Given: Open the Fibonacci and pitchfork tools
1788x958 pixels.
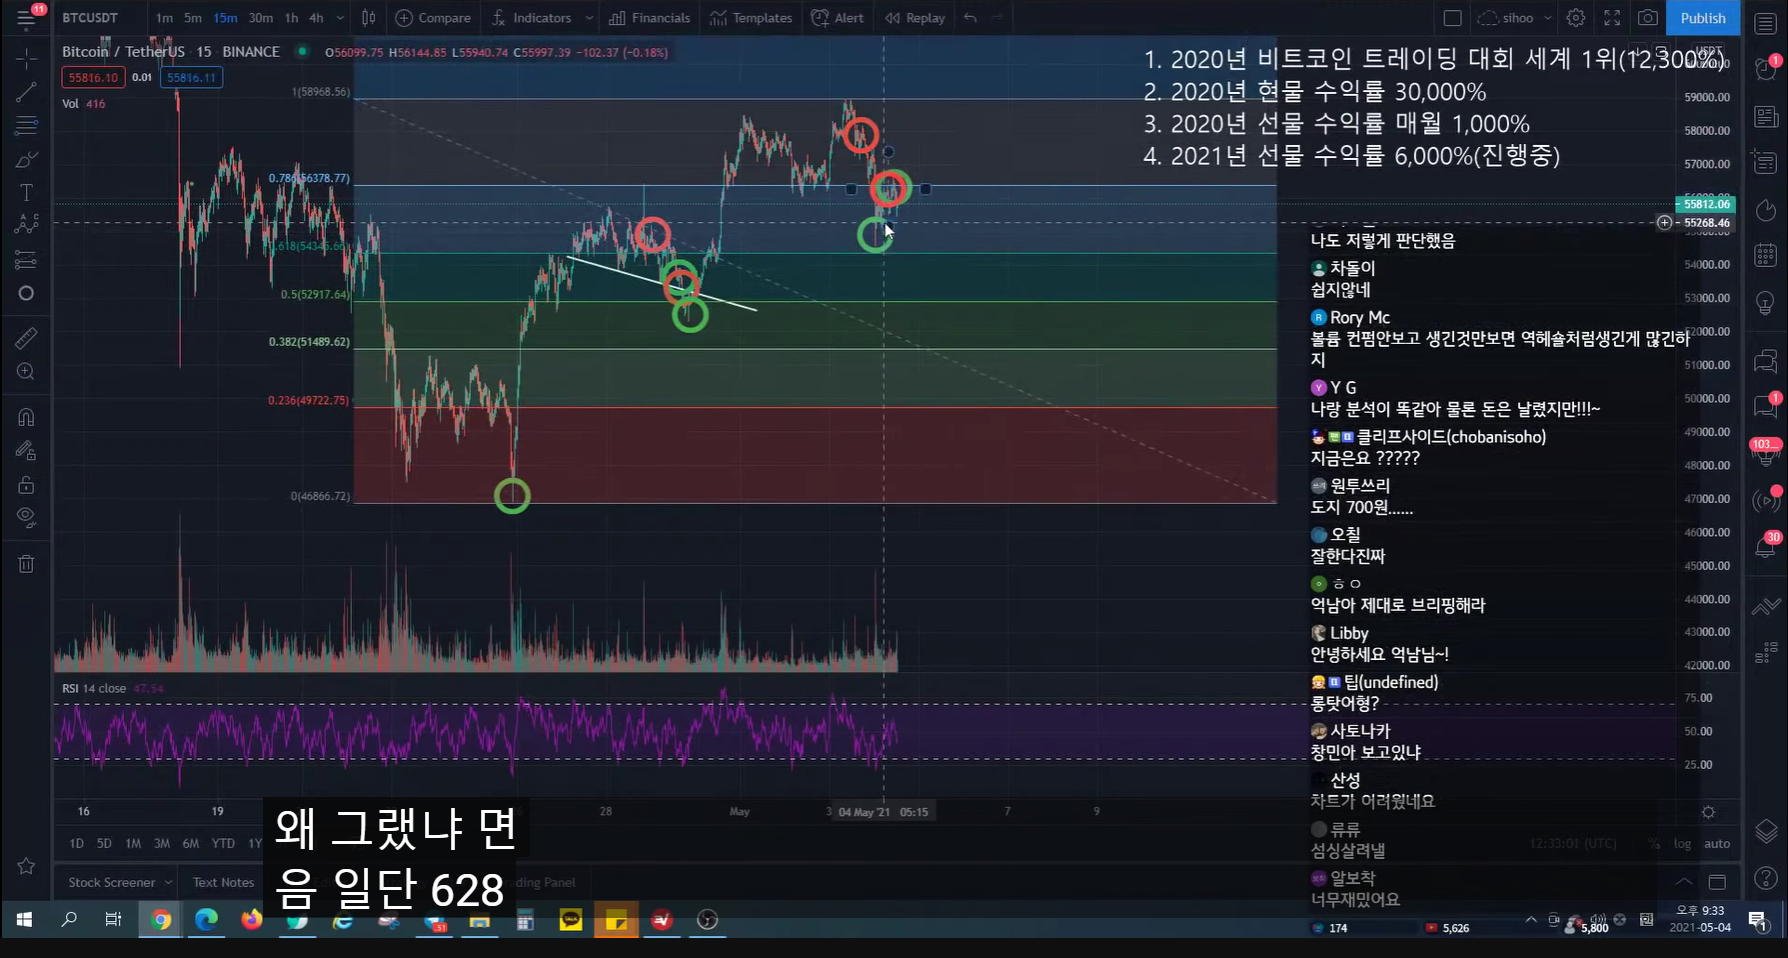Looking at the screenshot, I should [26, 126].
